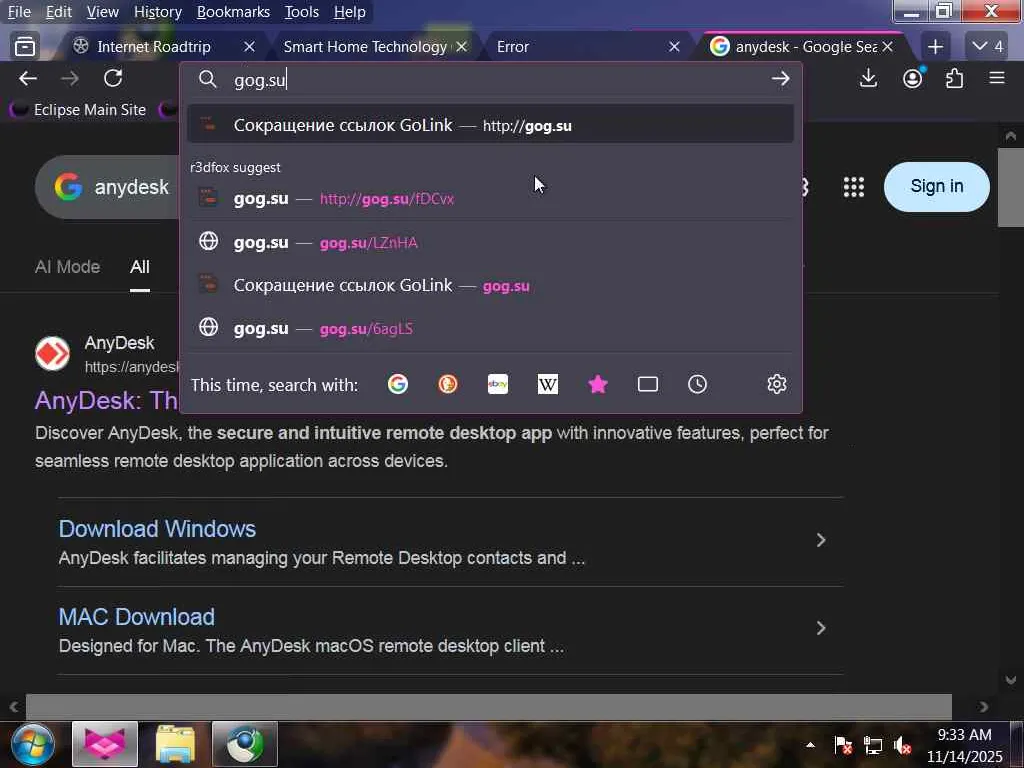Close the Internet Roadtrip tab
The height and width of the screenshot is (768, 1024).
[x=249, y=46]
